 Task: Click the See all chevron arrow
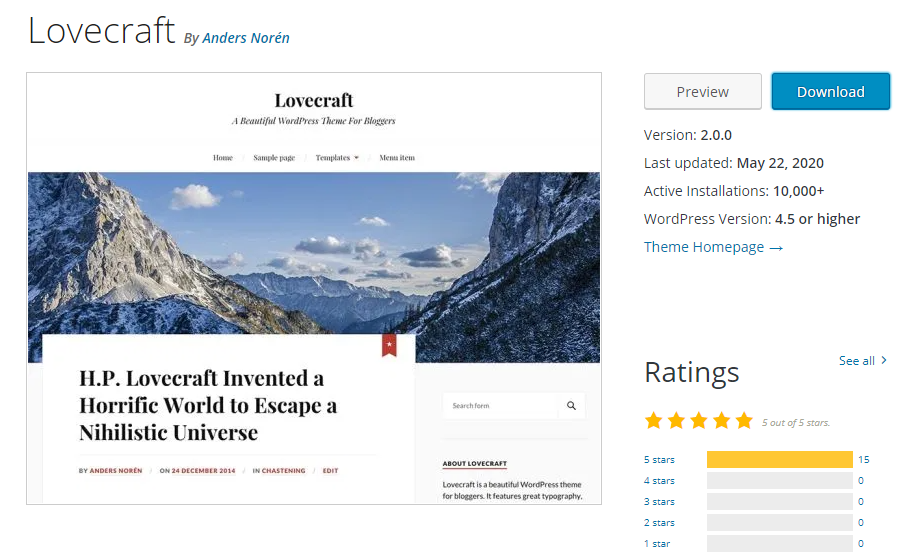[x=884, y=360]
